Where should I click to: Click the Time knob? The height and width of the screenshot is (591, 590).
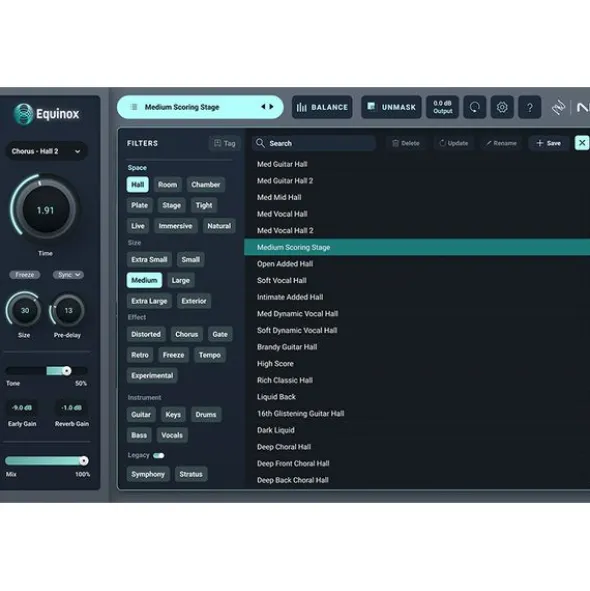coord(45,210)
